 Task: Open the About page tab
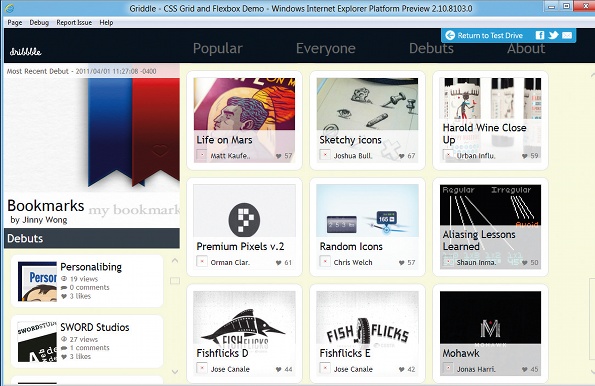526,48
